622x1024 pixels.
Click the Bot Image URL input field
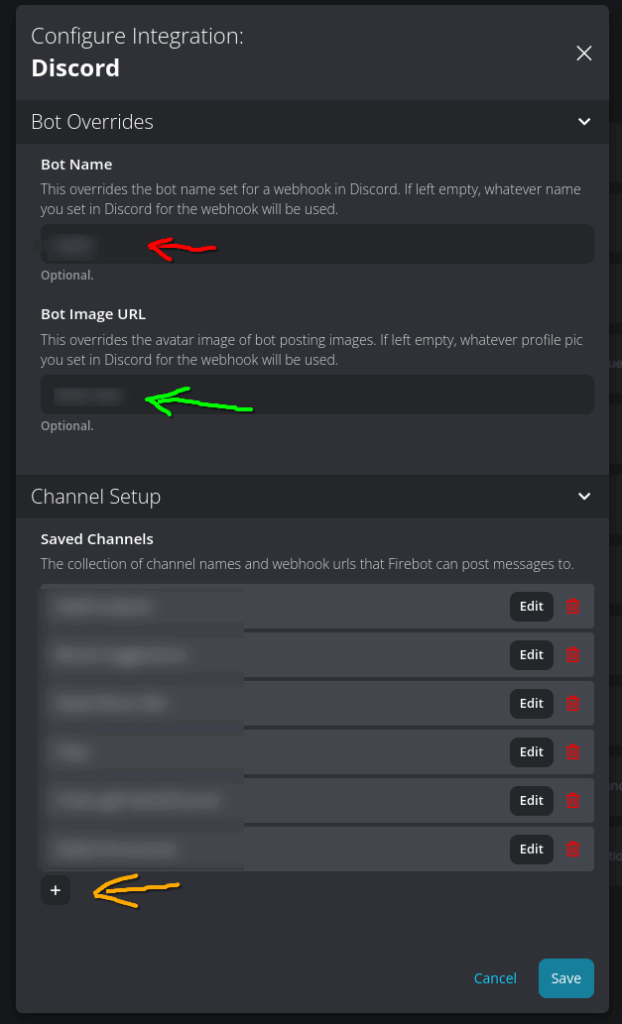(318, 394)
